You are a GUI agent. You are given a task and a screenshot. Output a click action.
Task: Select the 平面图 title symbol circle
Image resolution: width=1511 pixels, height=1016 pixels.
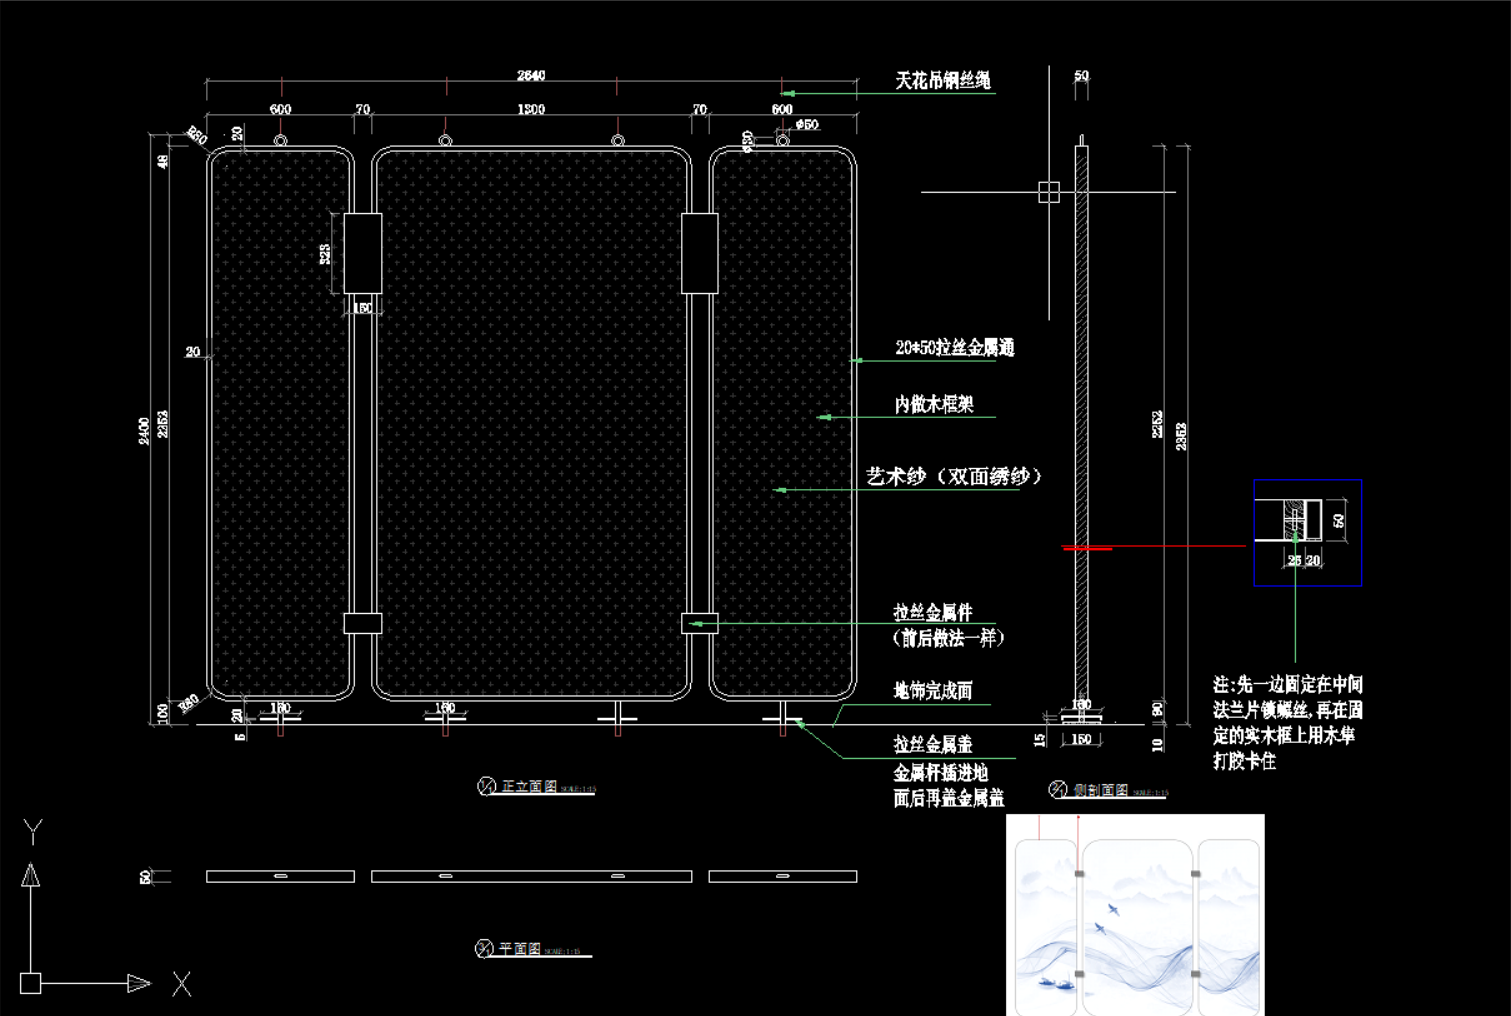pos(484,948)
